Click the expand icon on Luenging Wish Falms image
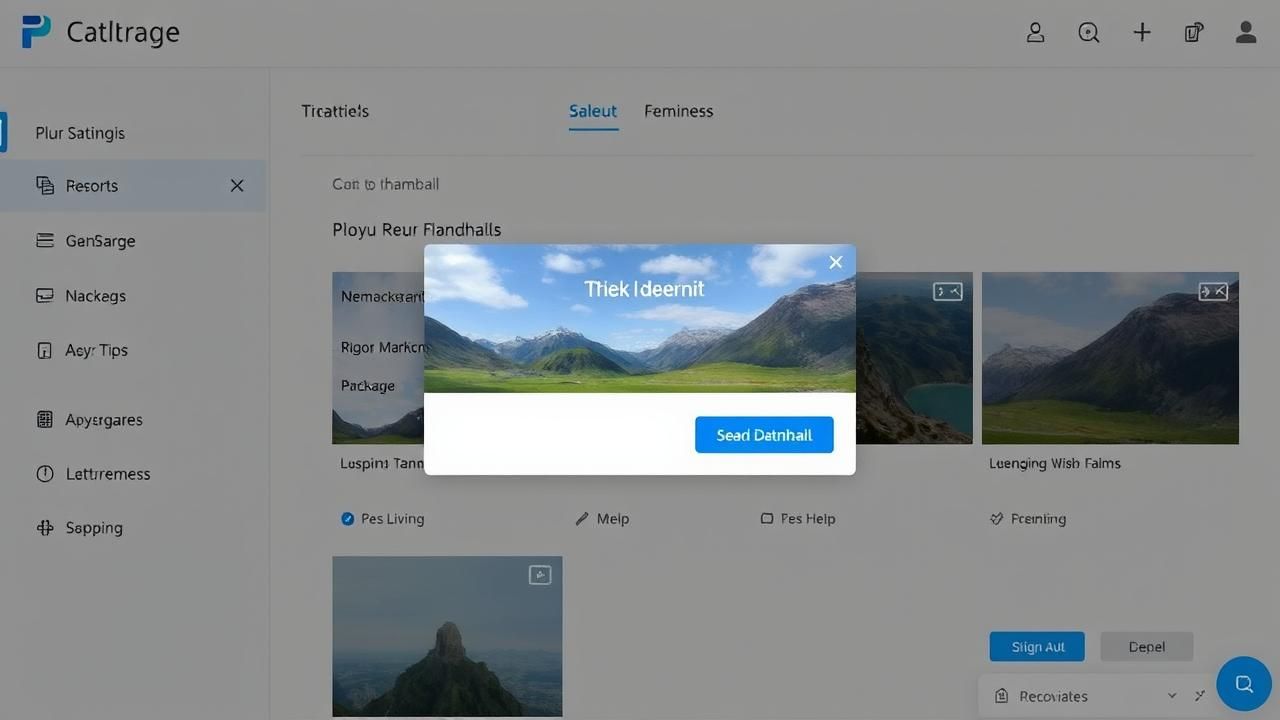The width and height of the screenshot is (1280, 720). coord(1213,291)
